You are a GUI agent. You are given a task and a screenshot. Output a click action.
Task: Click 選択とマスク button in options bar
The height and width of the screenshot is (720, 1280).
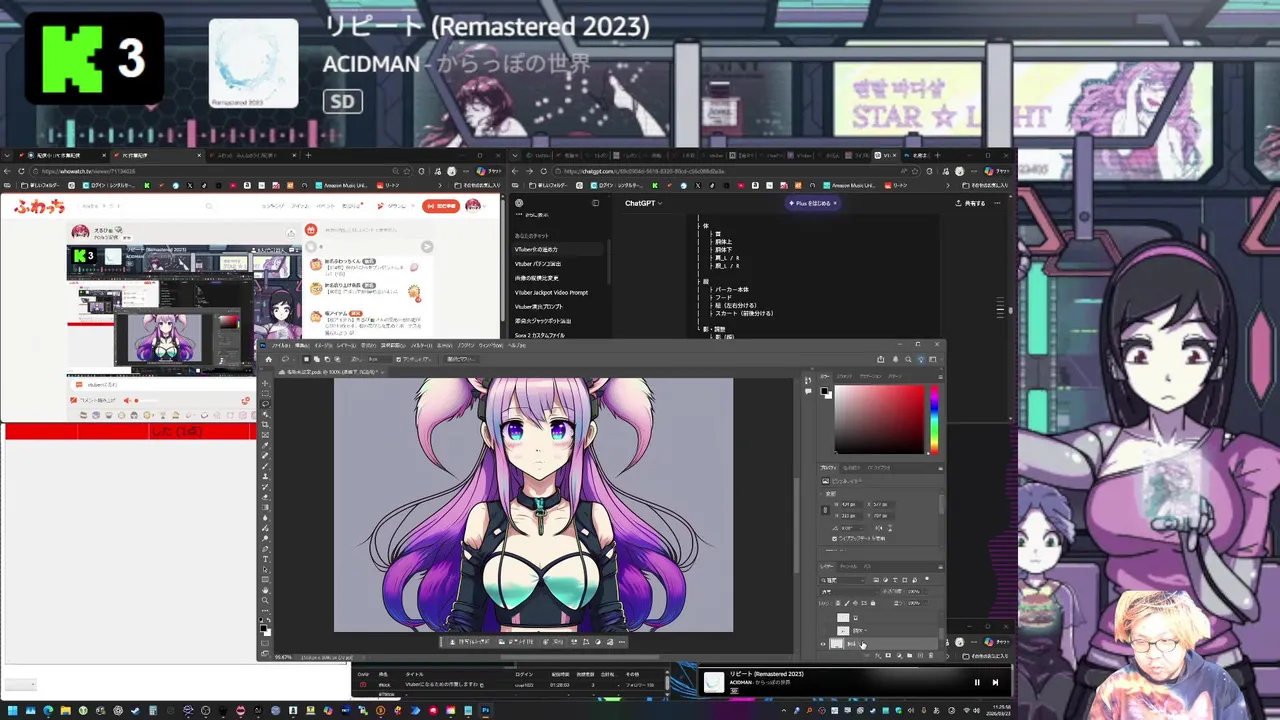461,359
